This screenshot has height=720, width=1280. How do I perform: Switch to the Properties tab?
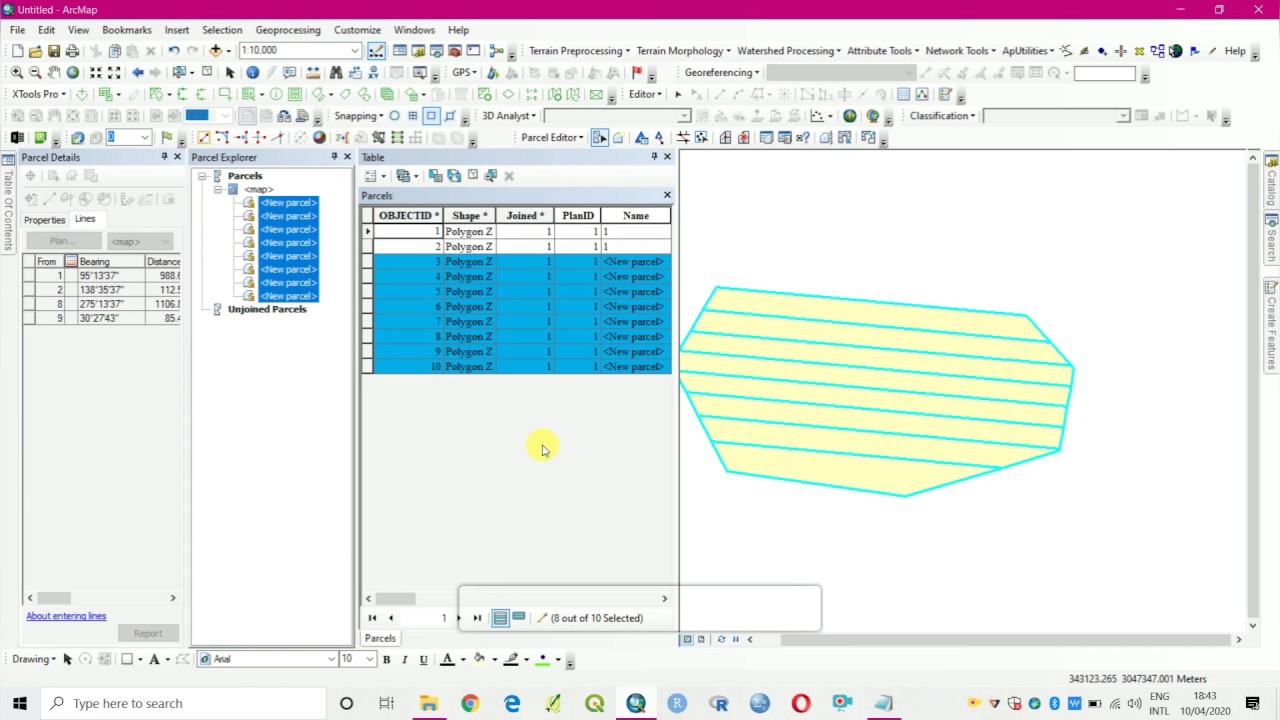[44, 220]
